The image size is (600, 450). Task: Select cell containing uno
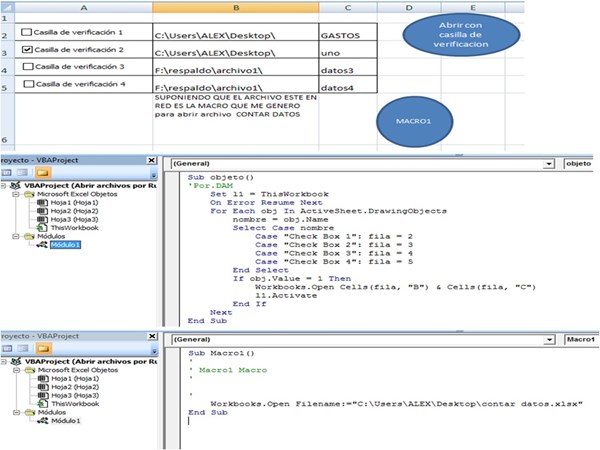click(348, 50)
